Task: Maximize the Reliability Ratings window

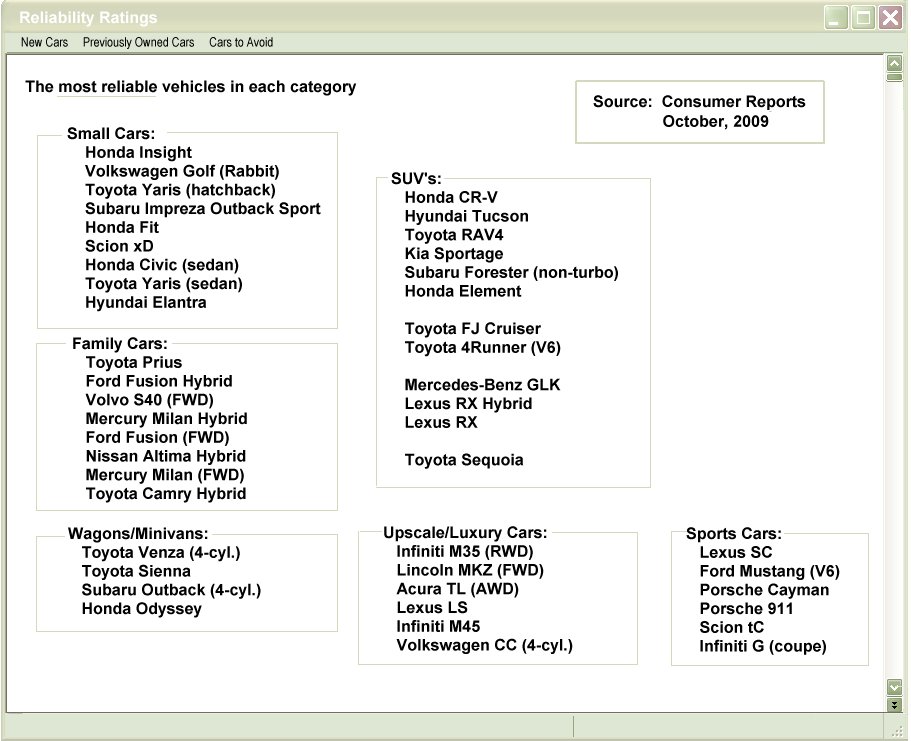Action: click(862, 17)
